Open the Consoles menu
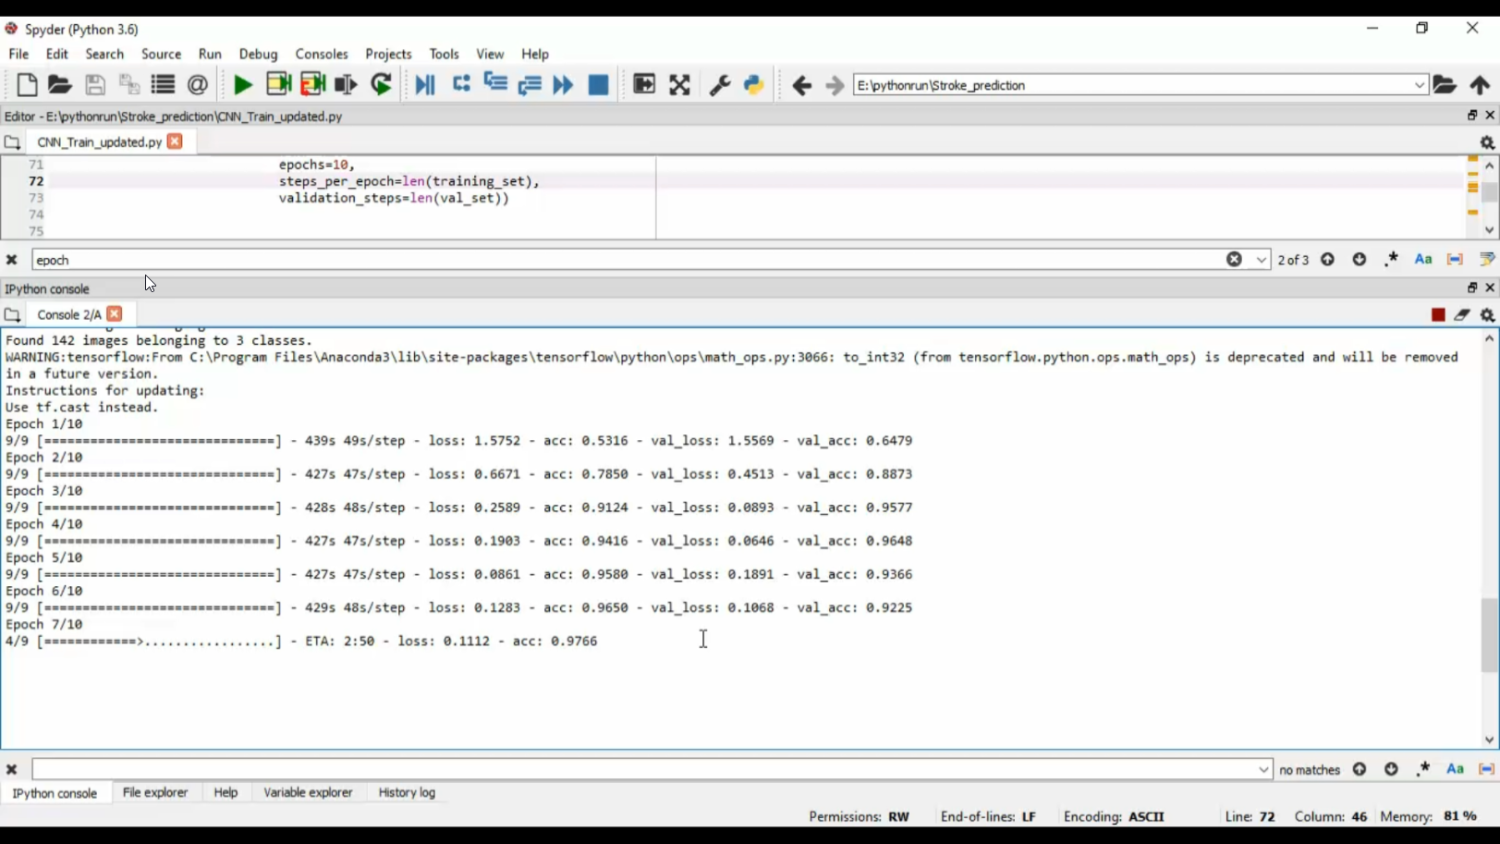Screen dimensions: 1500x844 pyautogui.click(x=321, y=54)
